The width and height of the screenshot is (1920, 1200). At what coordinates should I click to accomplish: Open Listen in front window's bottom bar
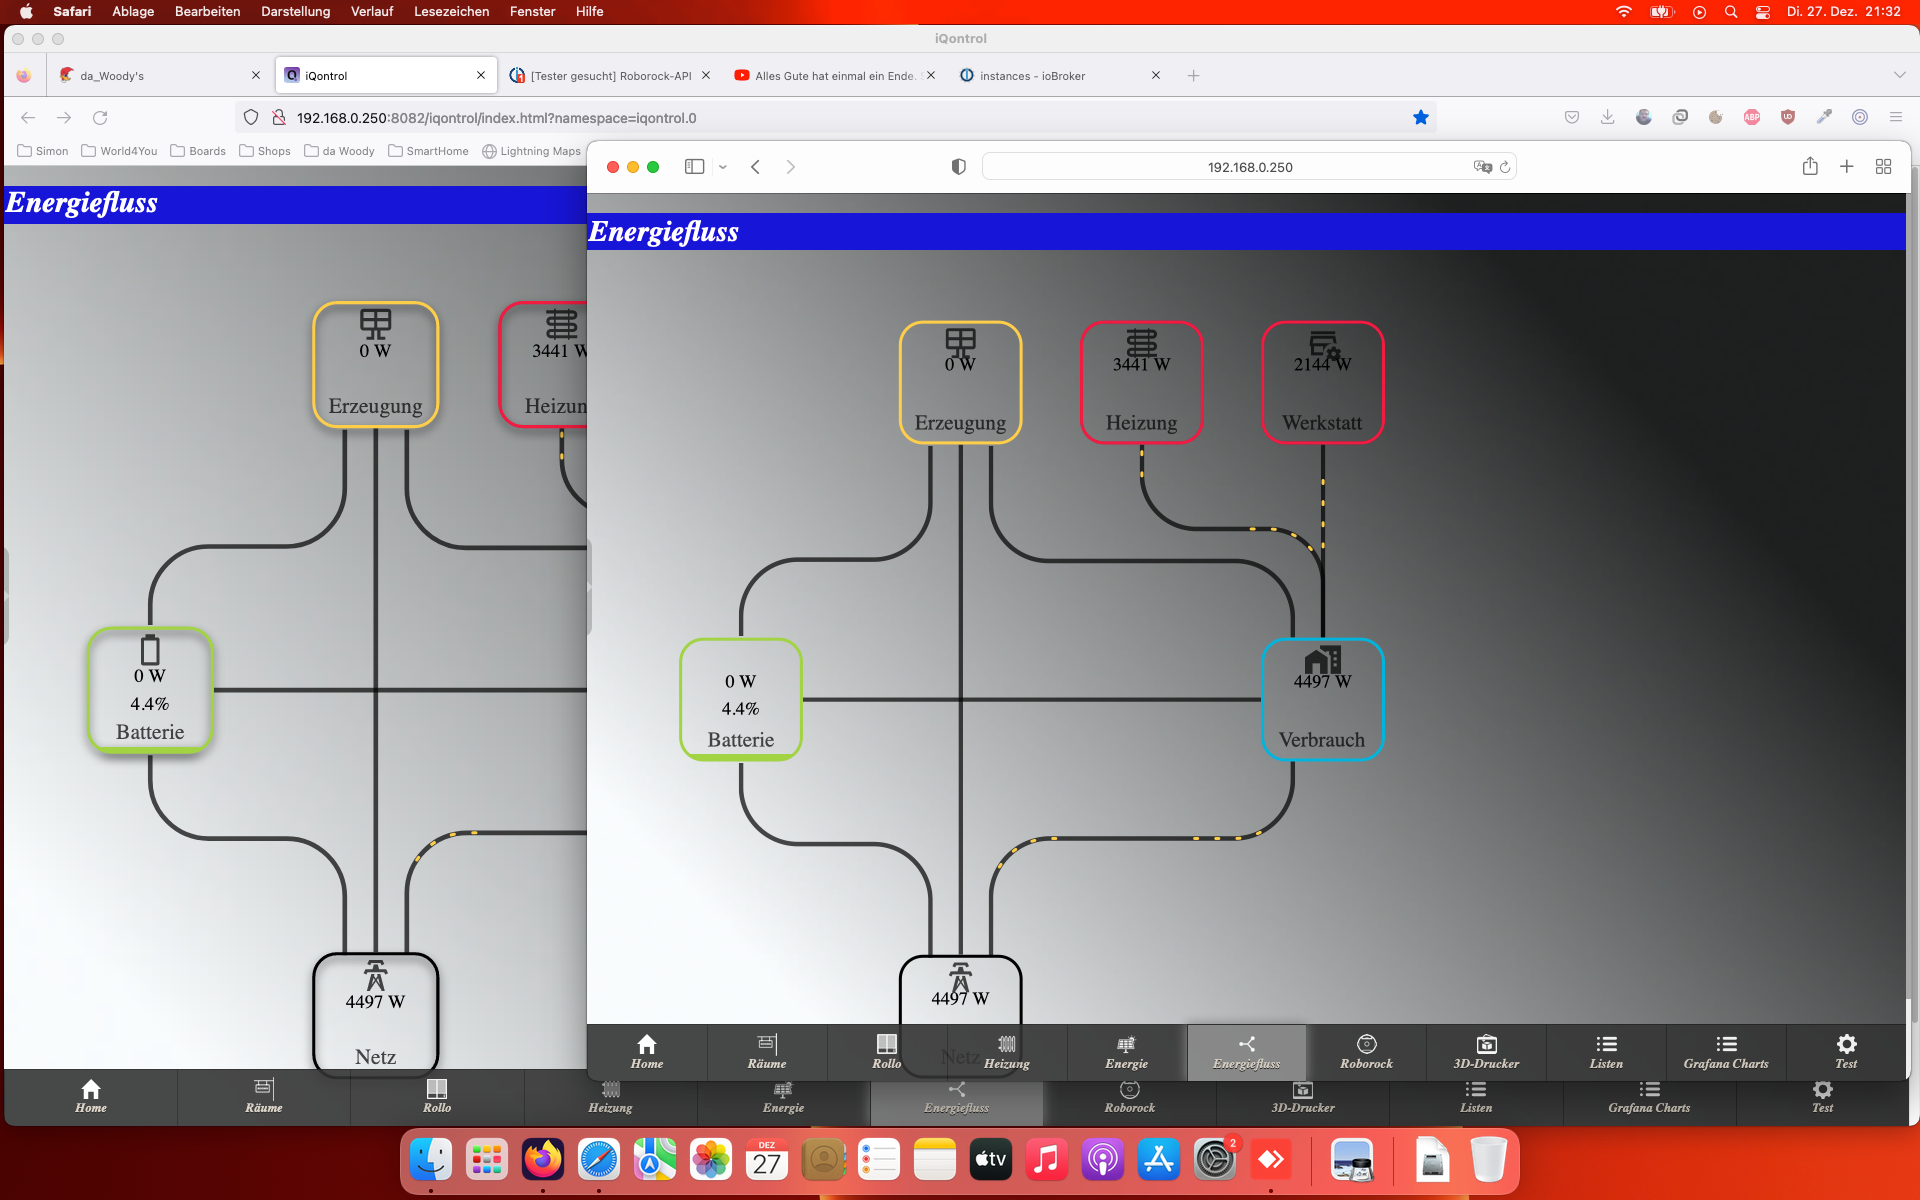pyautogui.click(x=1607, y=1052)
